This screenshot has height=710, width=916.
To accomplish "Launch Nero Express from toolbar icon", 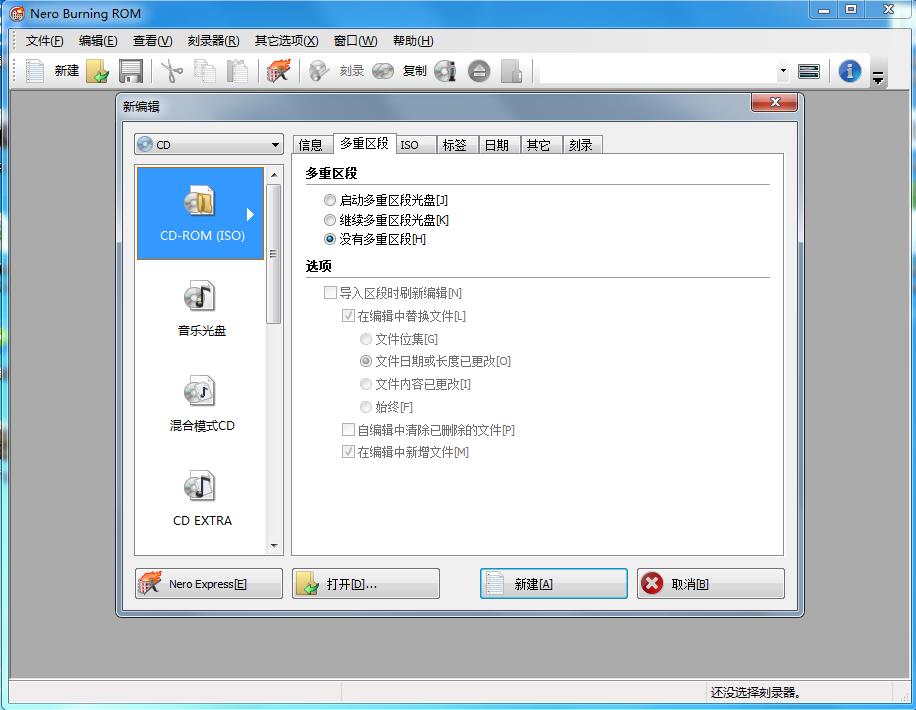I will (279, 71).
